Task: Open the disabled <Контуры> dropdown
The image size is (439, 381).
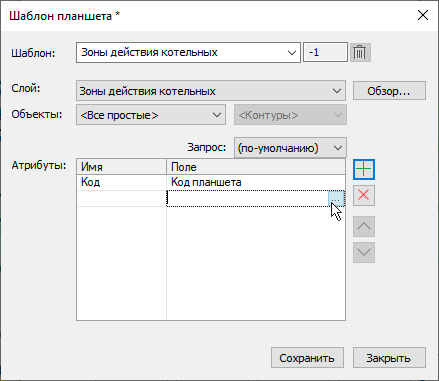Action: pyautogui.click(x=290, y=115)
